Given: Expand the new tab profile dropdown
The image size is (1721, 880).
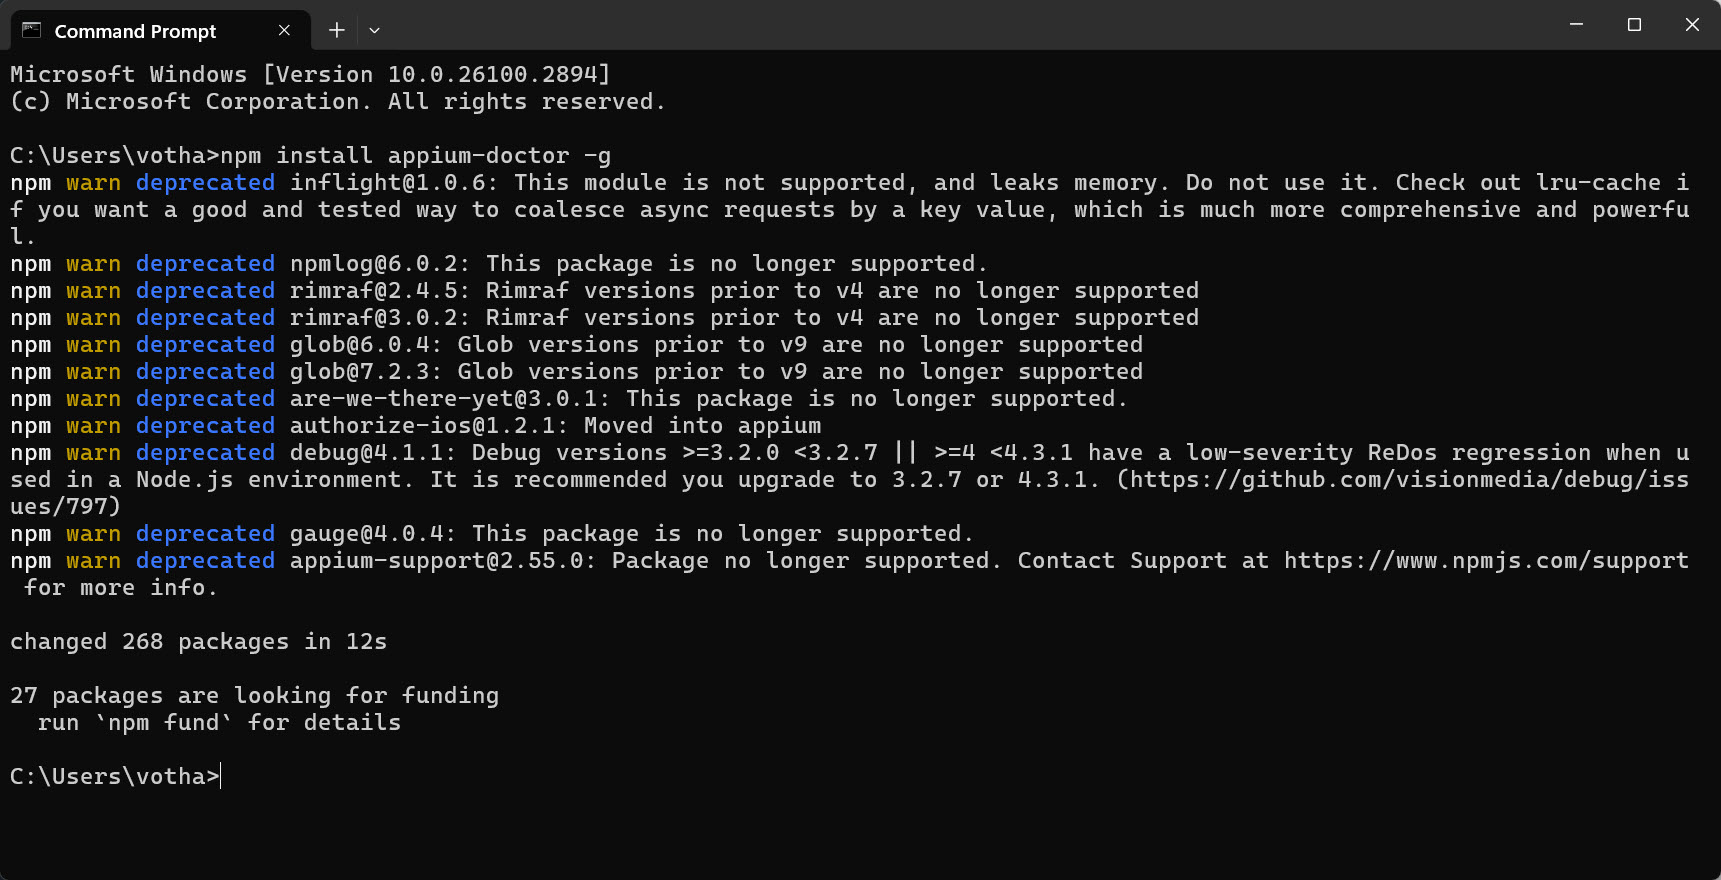Looking at the screenshot, I should 374,30.
